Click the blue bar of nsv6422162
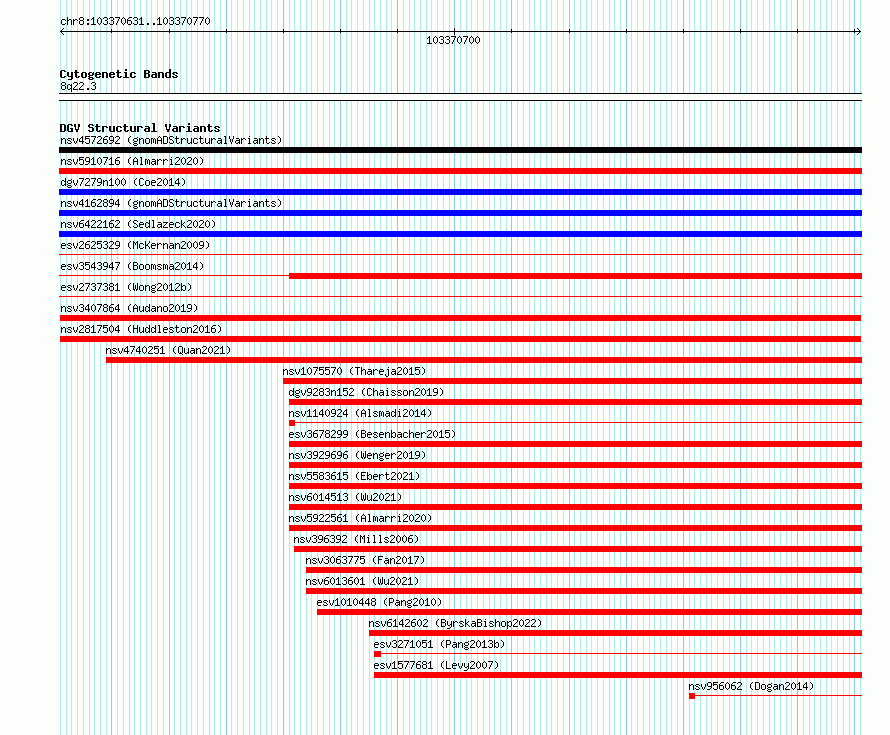 click(460, 234)
